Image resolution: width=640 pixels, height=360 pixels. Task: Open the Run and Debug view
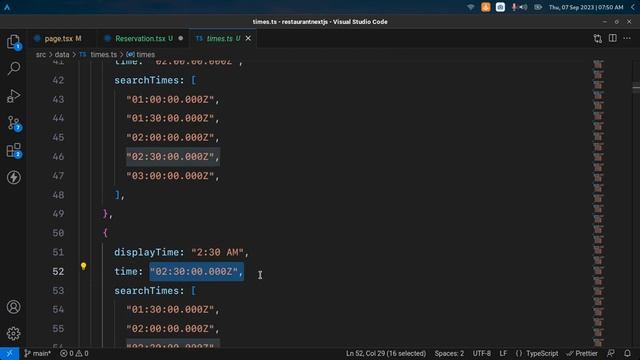[x=13, y=96]
